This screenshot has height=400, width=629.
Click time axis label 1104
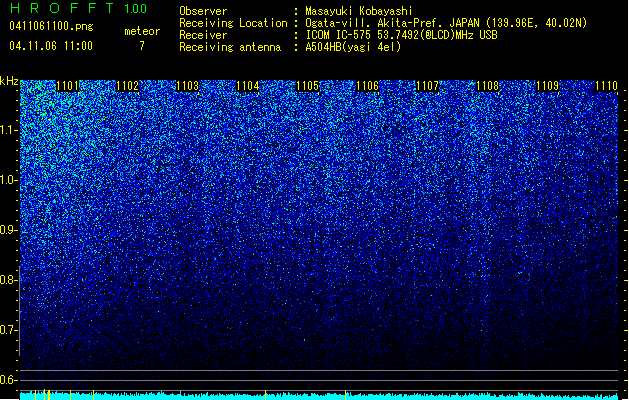[x=248, y=86]
